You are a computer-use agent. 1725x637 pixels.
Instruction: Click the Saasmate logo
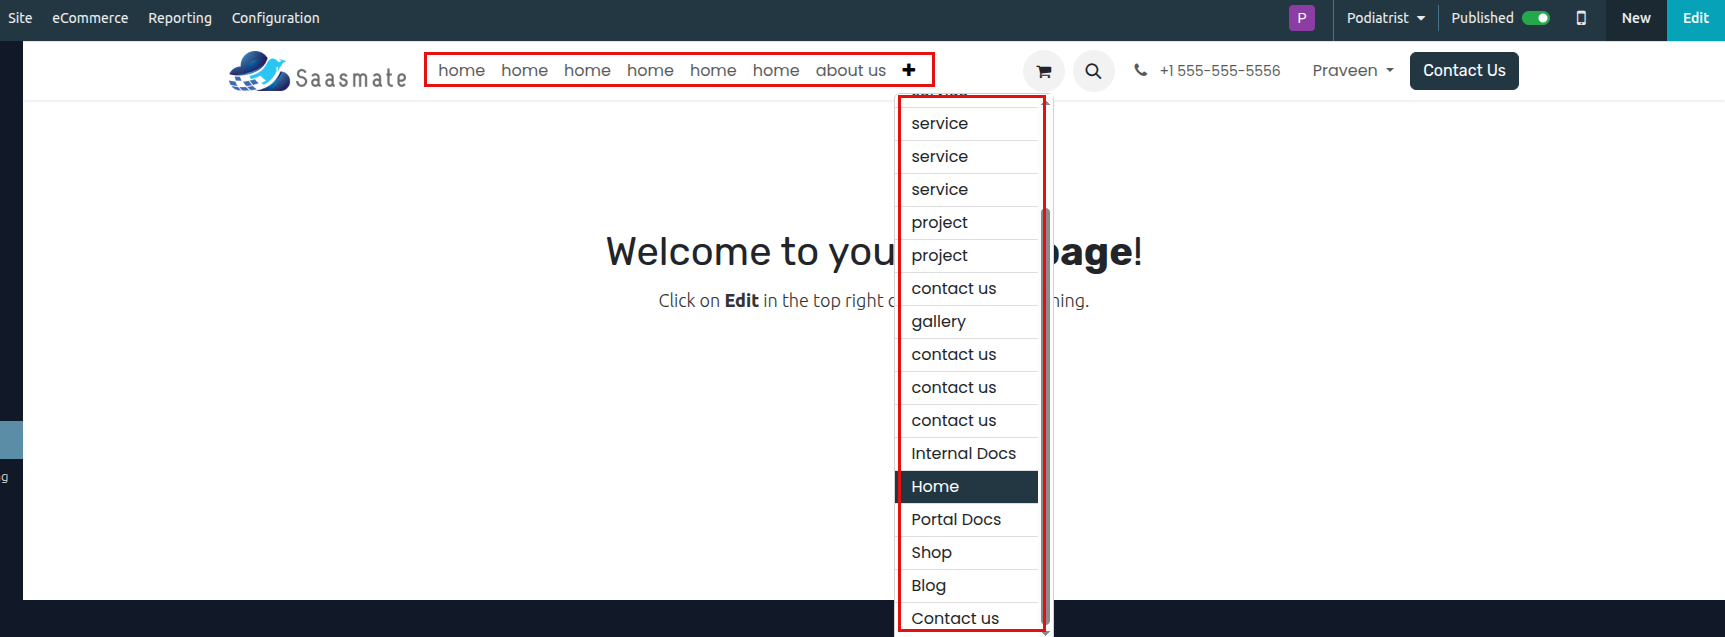(317, 72)
